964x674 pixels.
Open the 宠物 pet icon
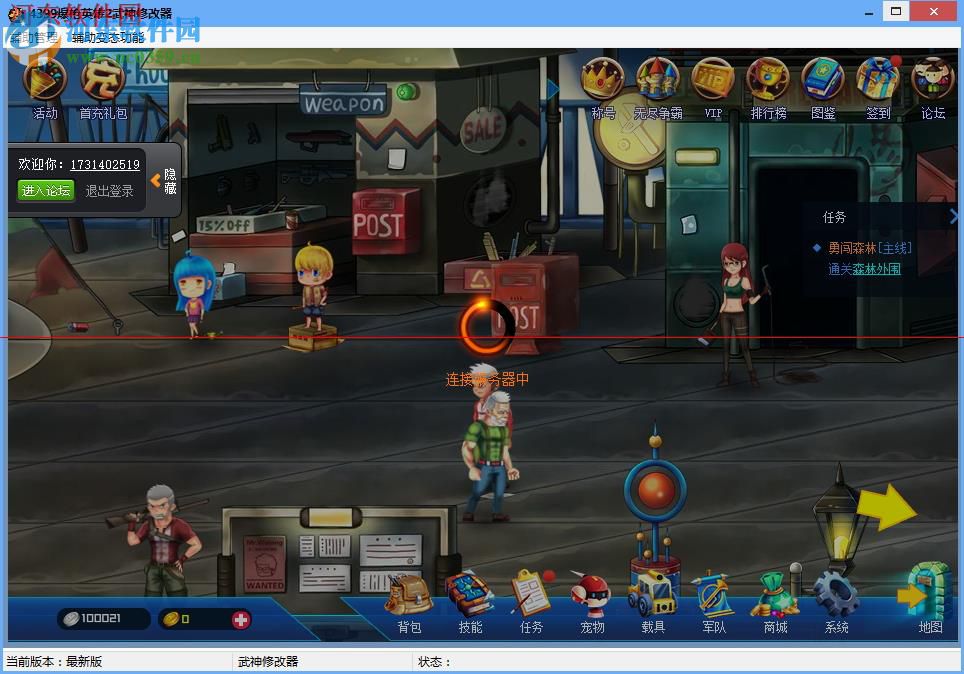592,603
